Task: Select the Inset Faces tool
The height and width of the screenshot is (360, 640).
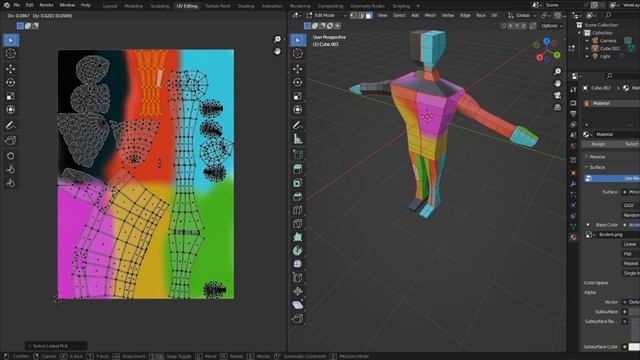Action: (x=298, y=183)
